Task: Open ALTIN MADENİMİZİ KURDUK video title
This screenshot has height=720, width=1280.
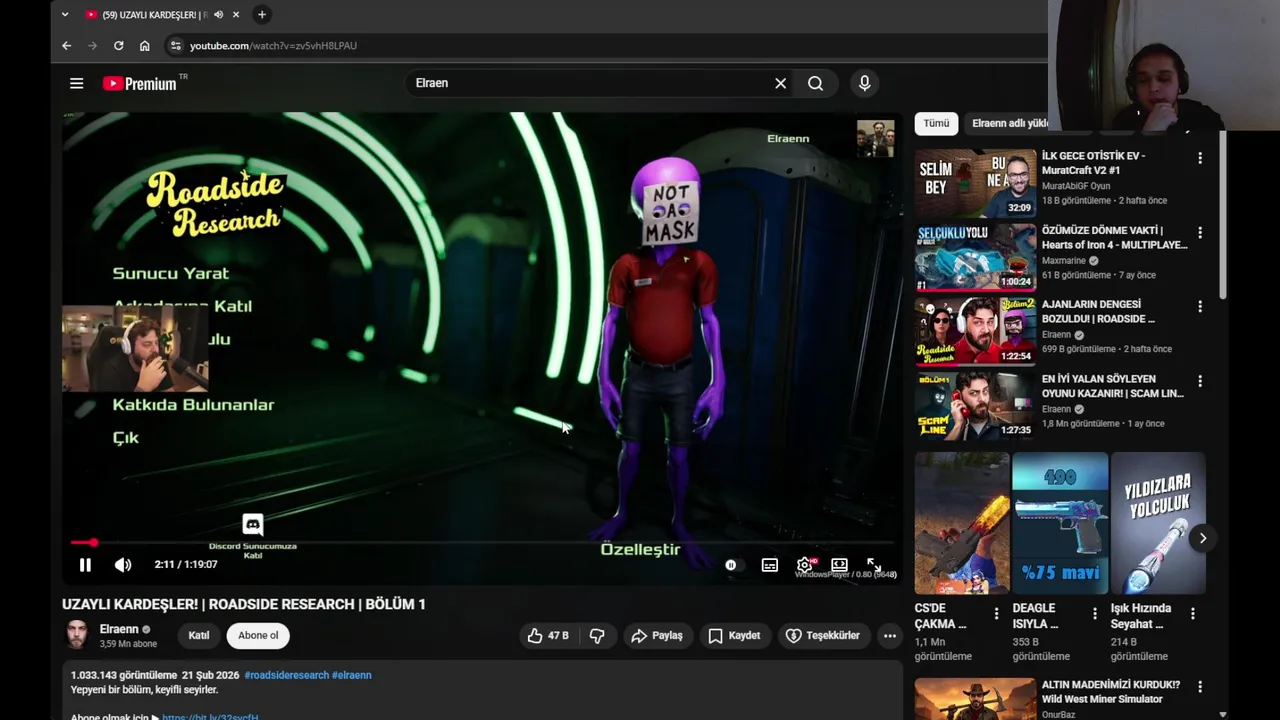Action: (1111, 692)
